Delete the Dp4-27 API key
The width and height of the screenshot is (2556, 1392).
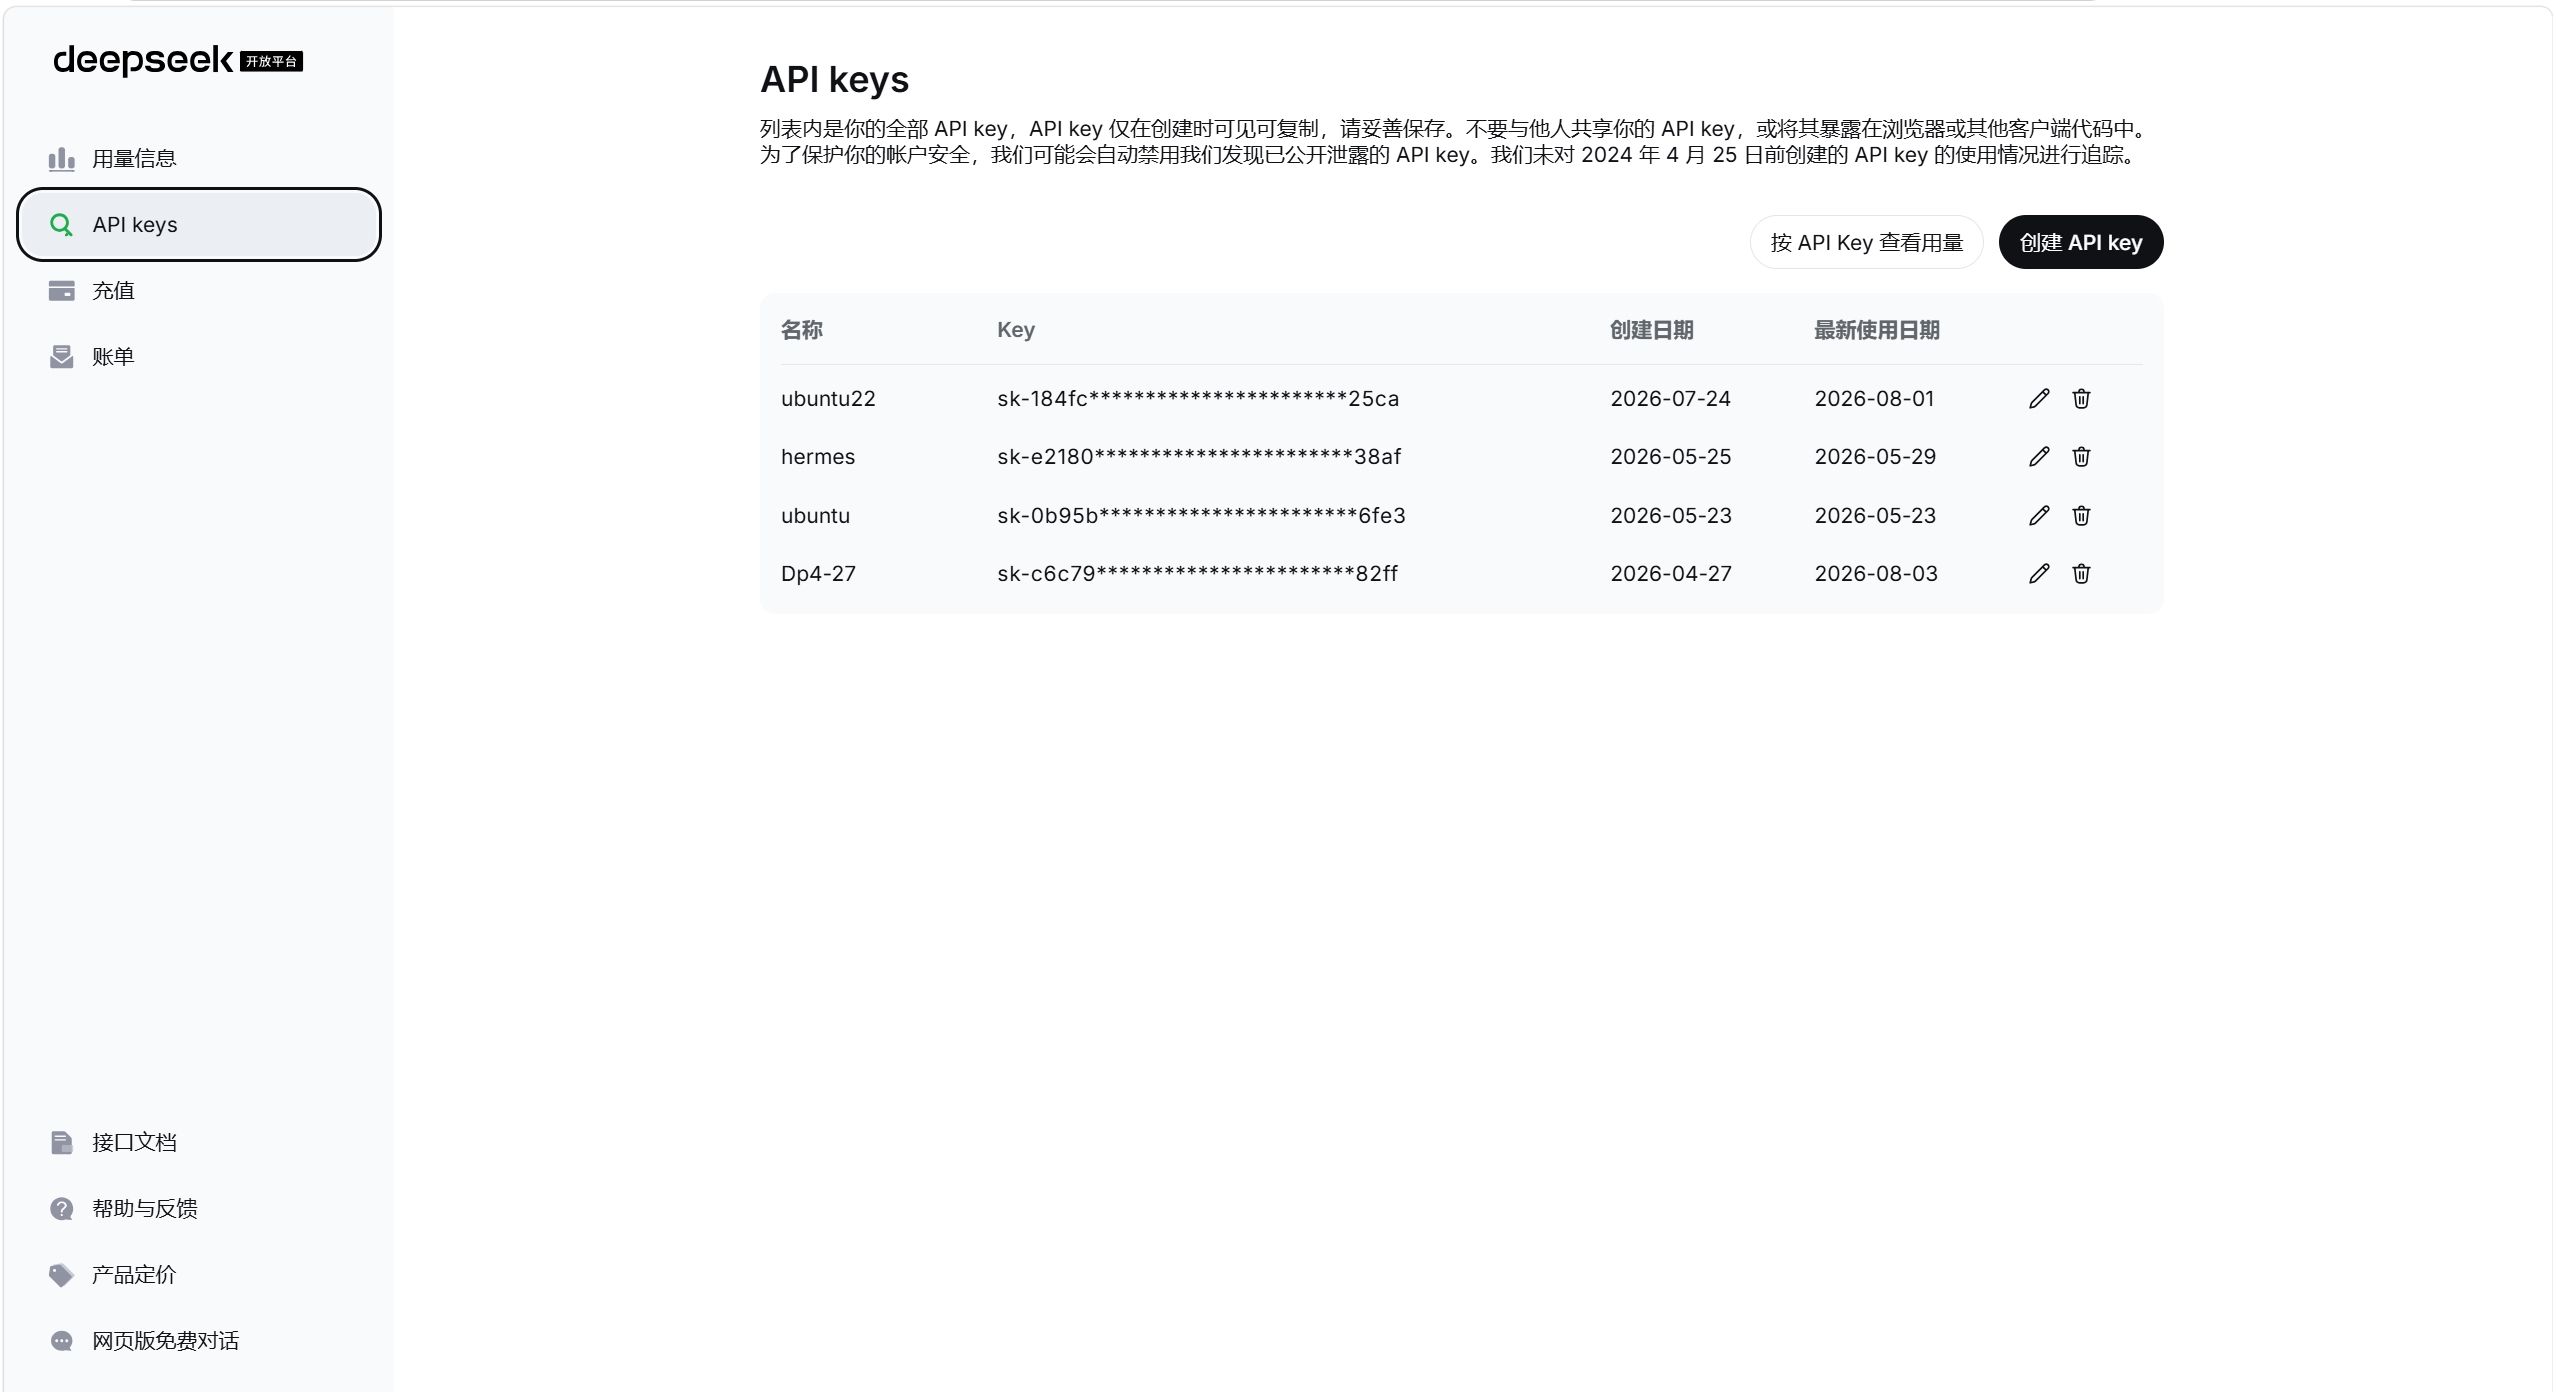pyautogui.click(x=2081, y=574)
